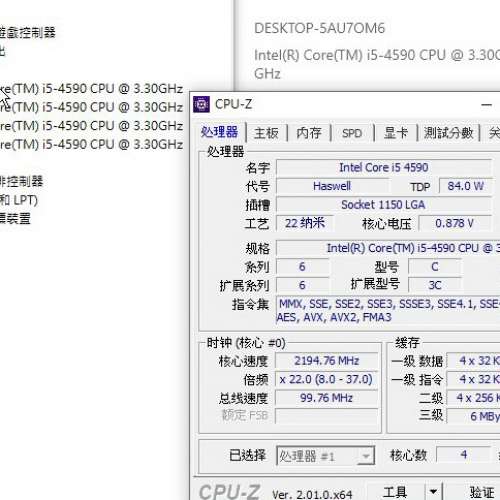Open the 处理器 #1 selection dropdown
This screenshot has height=500, width=500.
click(325, 456)
